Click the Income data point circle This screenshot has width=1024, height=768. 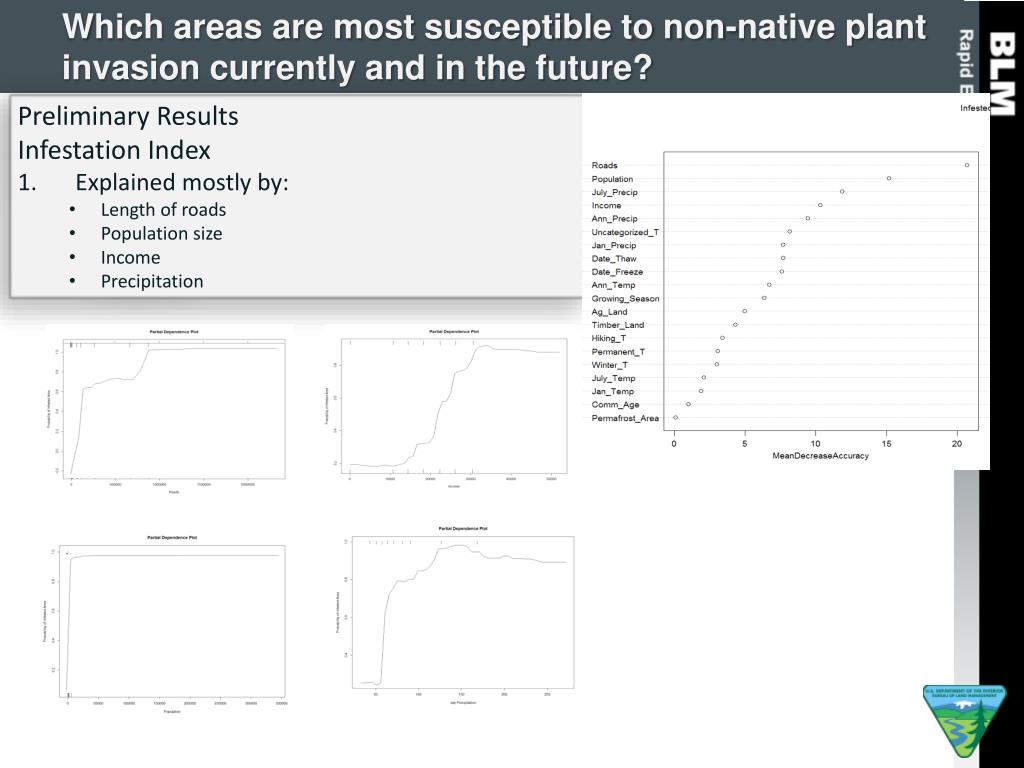click(820, 205)
